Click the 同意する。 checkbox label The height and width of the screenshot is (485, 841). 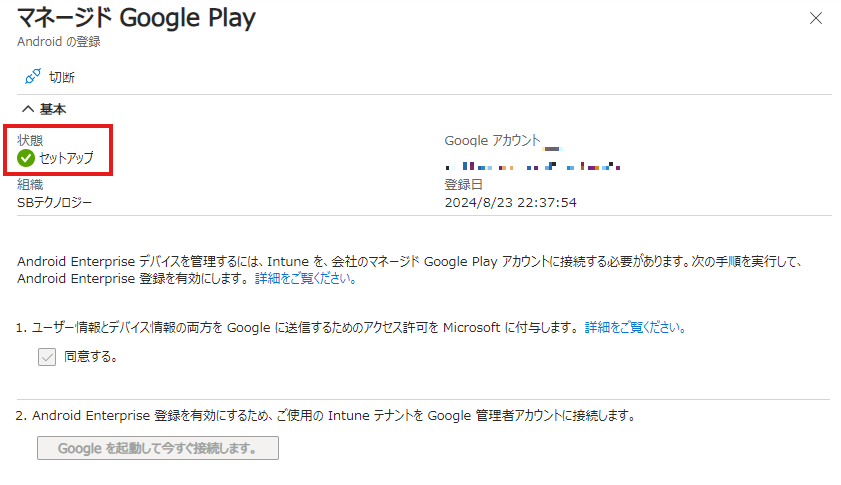coord(91,356)
